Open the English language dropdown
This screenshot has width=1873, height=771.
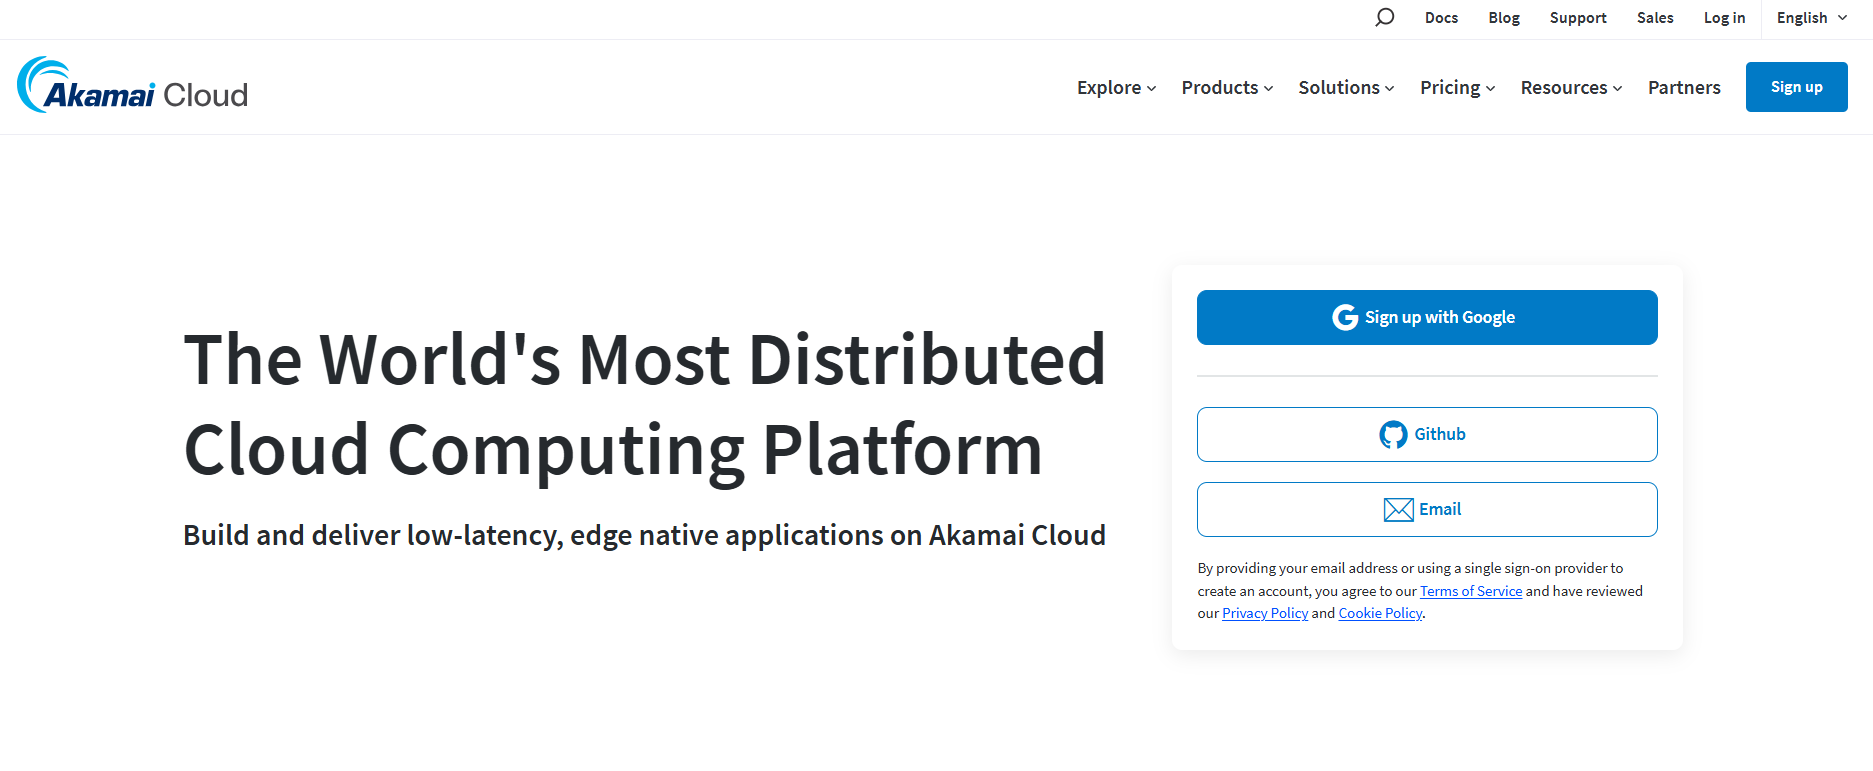point(1812,18)
